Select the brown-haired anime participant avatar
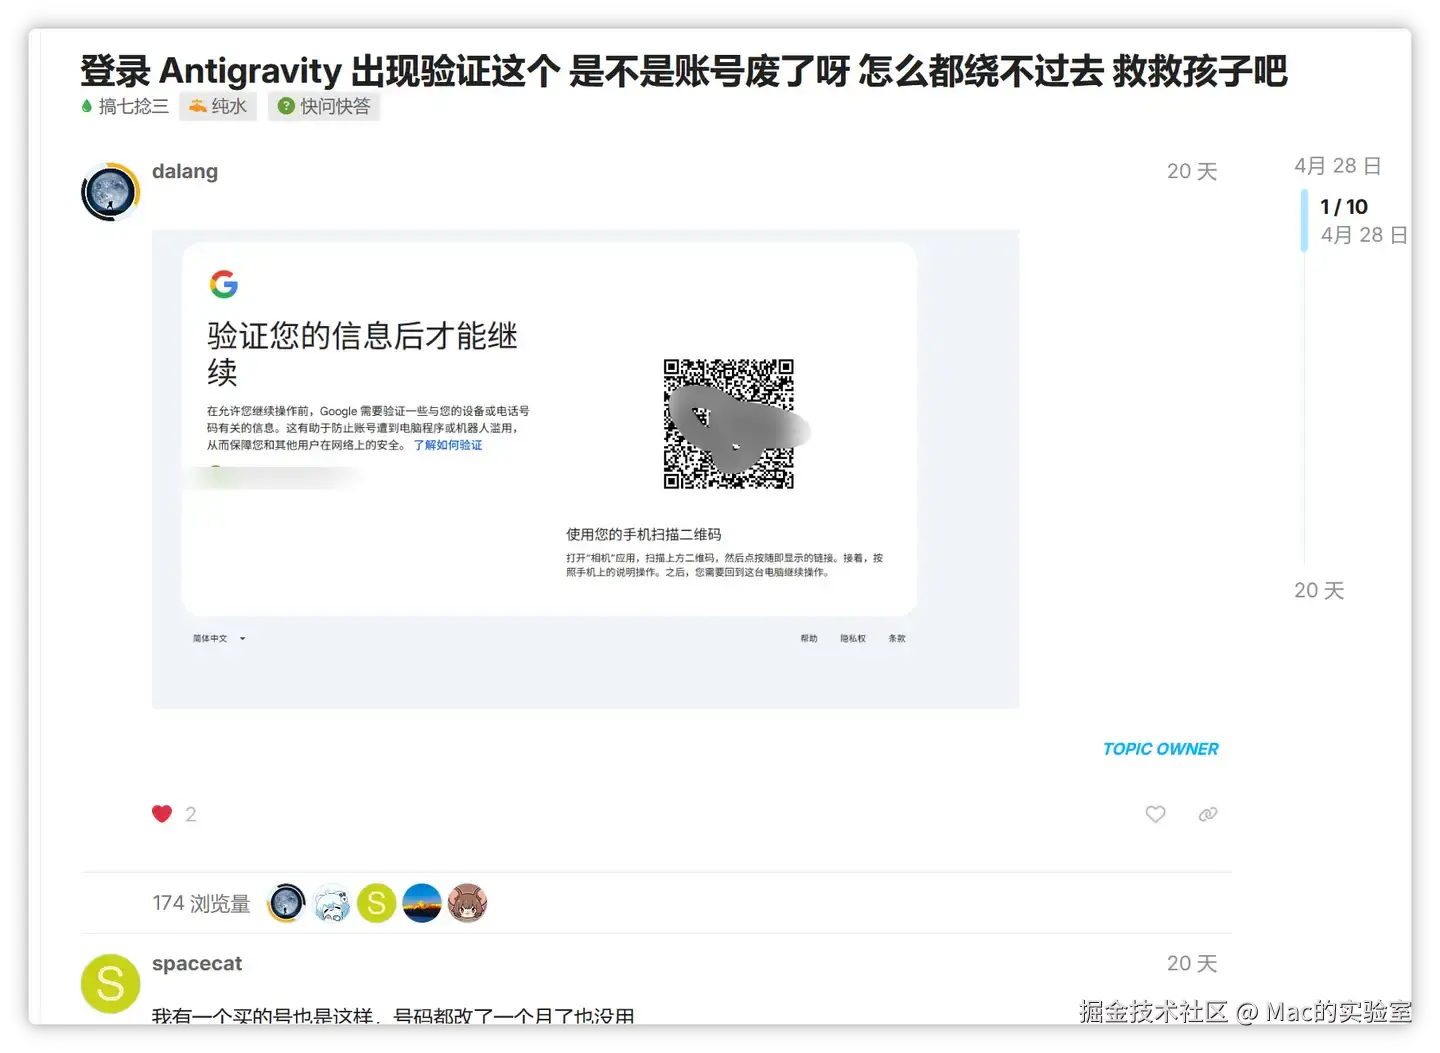This screenshot has height=1053, width=1440. pyautogui.click(x=467, y=903)
